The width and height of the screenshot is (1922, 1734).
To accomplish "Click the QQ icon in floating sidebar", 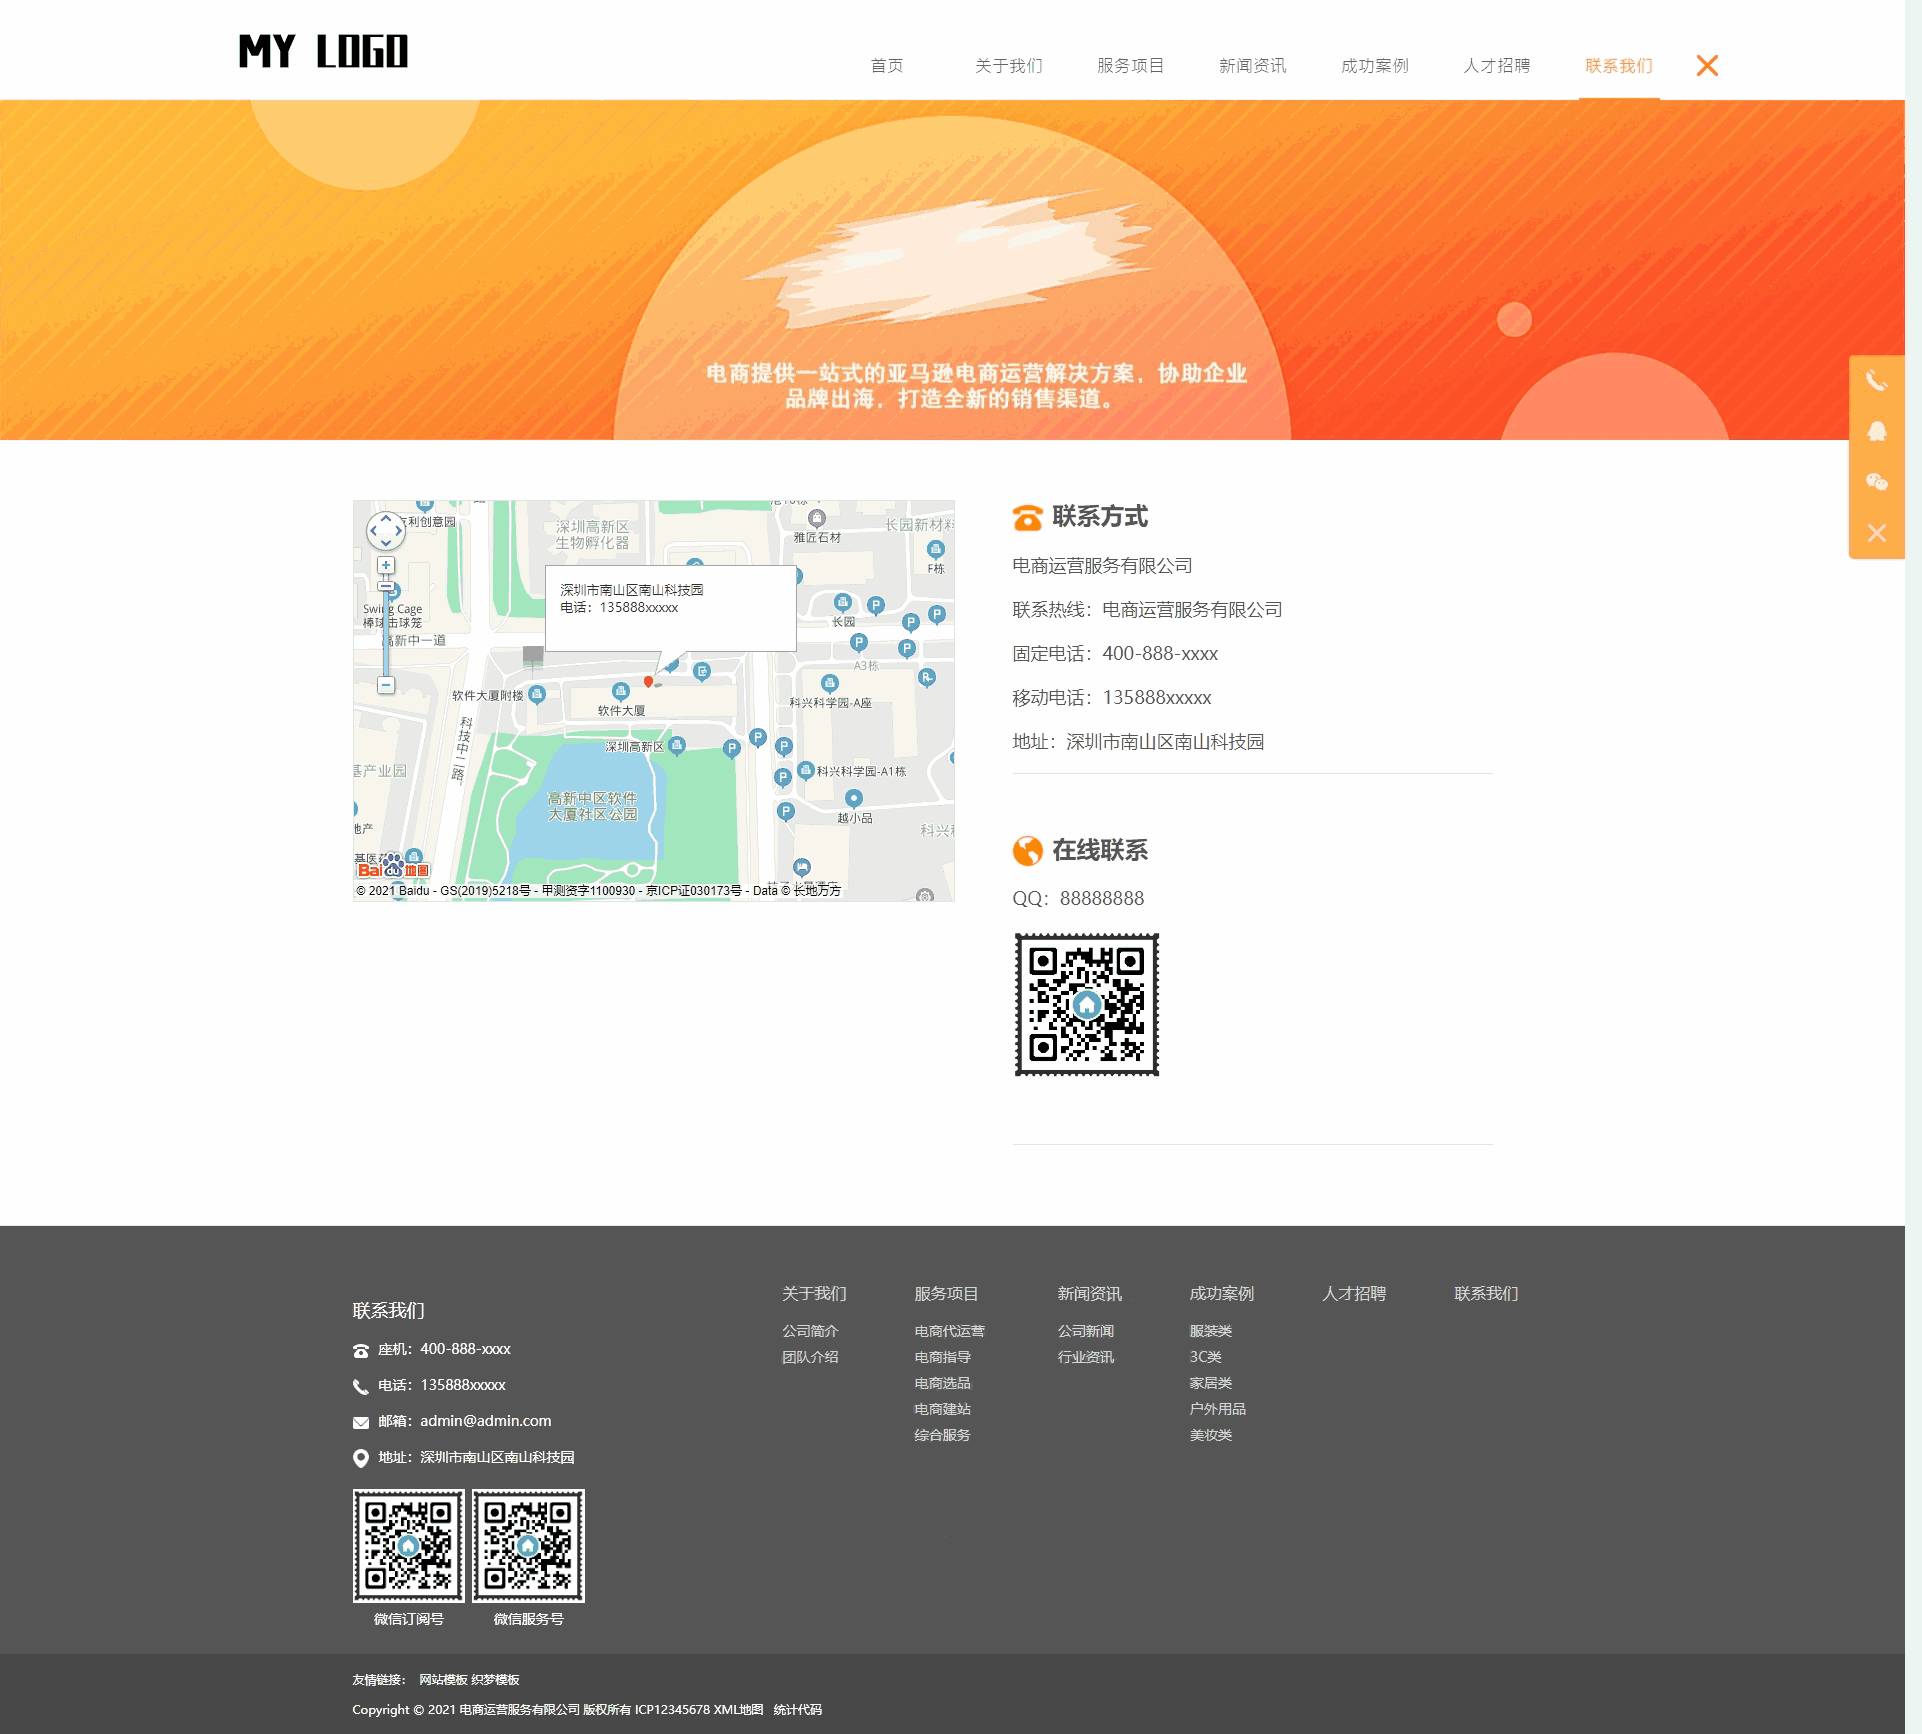I will click(x=1876, y=431).
